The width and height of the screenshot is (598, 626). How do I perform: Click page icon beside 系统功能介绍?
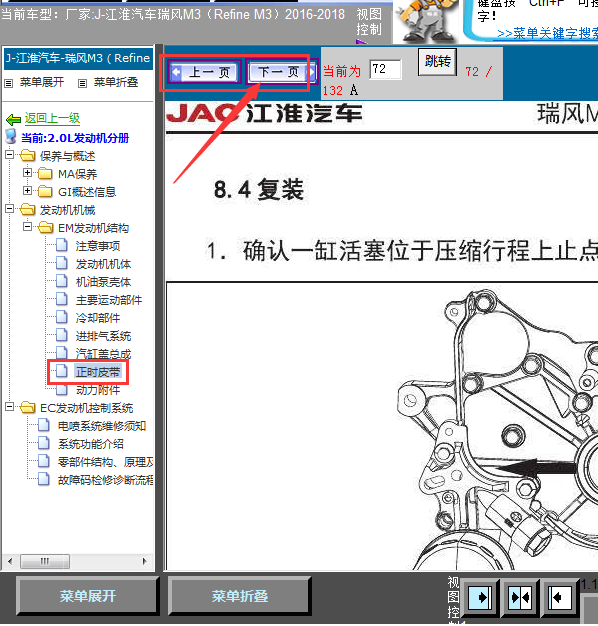pos(44,443)
